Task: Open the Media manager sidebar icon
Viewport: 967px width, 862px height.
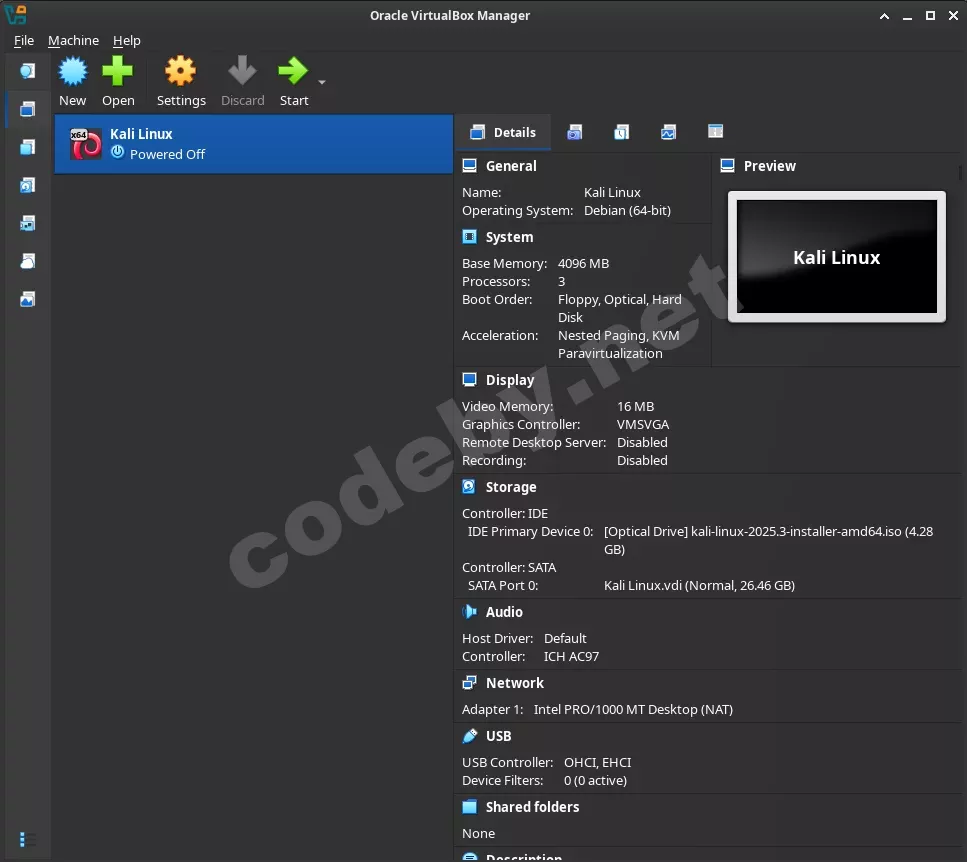Action: 27,185
